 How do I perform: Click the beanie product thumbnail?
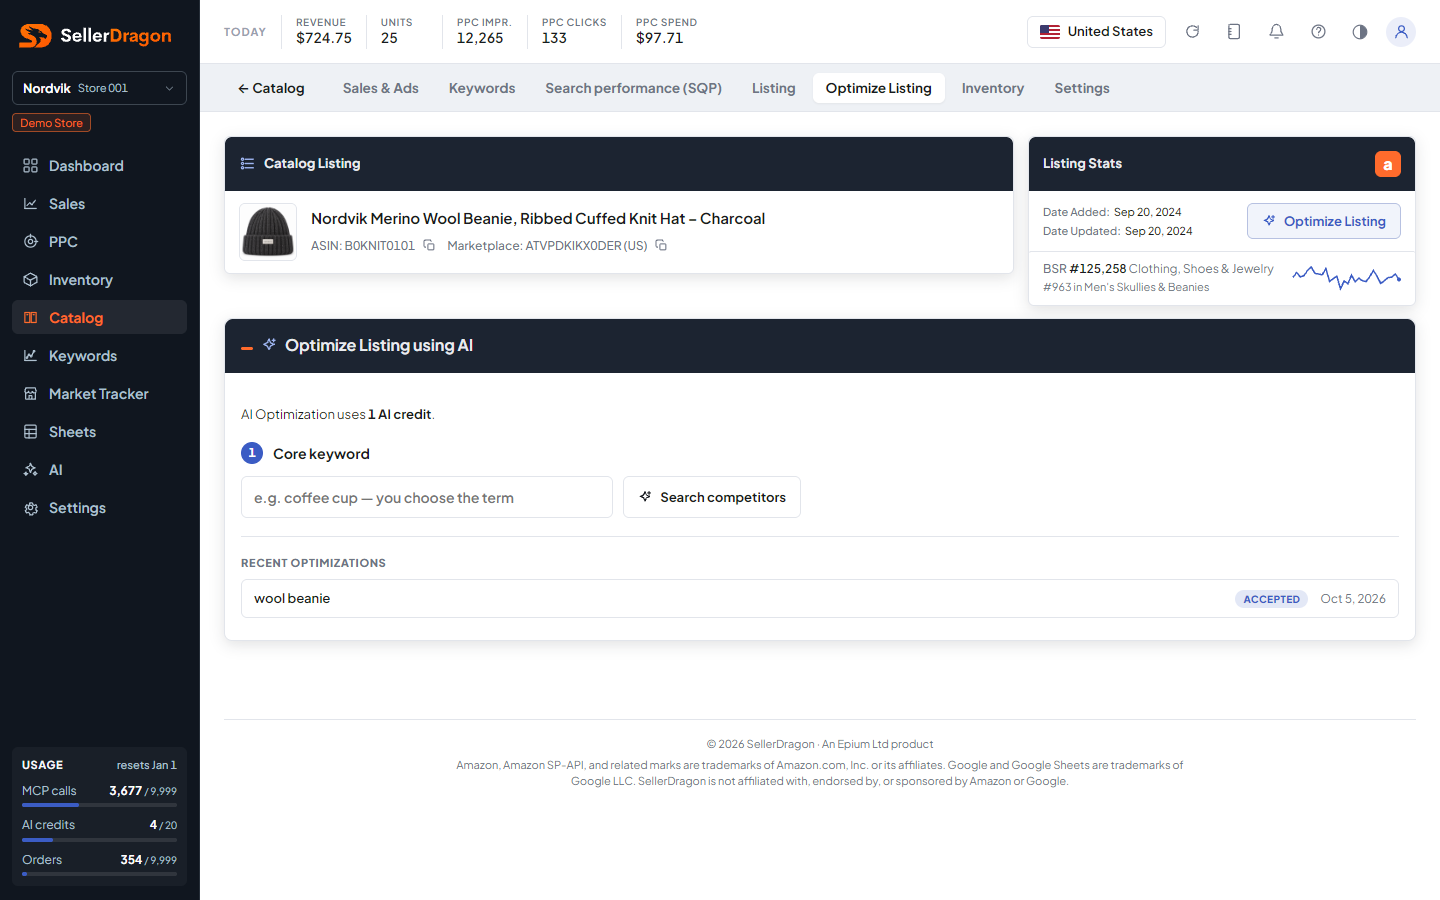pyautogui.click(x=268, y=232)
